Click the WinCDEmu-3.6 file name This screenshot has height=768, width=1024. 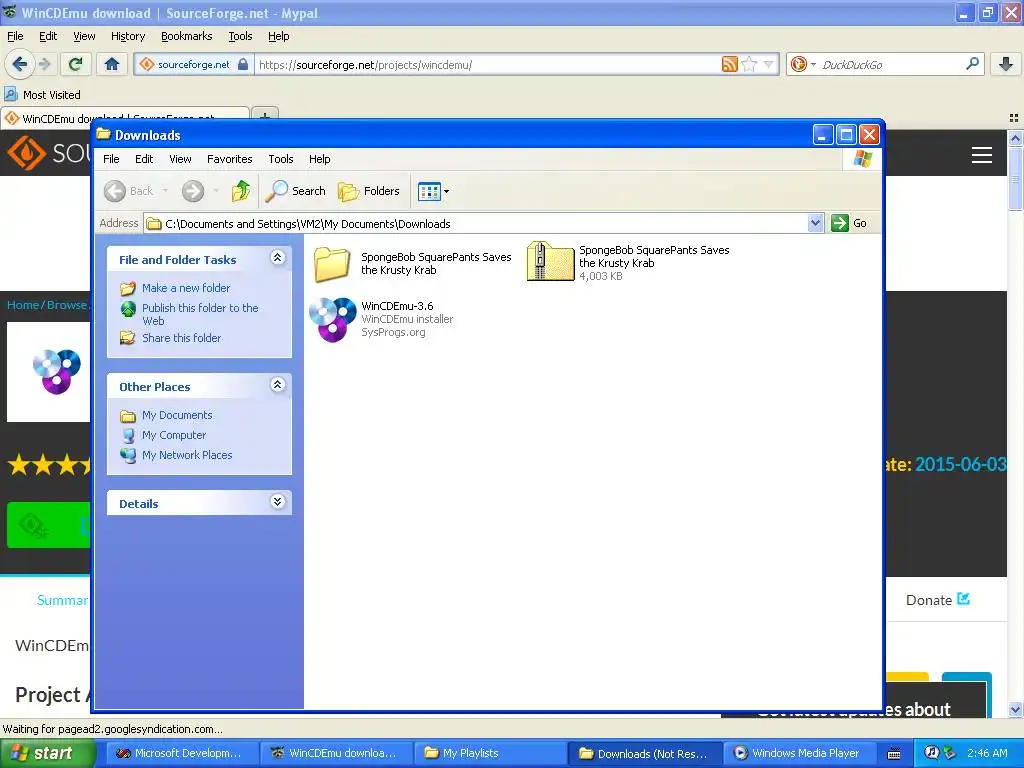[x=397, y=306]
